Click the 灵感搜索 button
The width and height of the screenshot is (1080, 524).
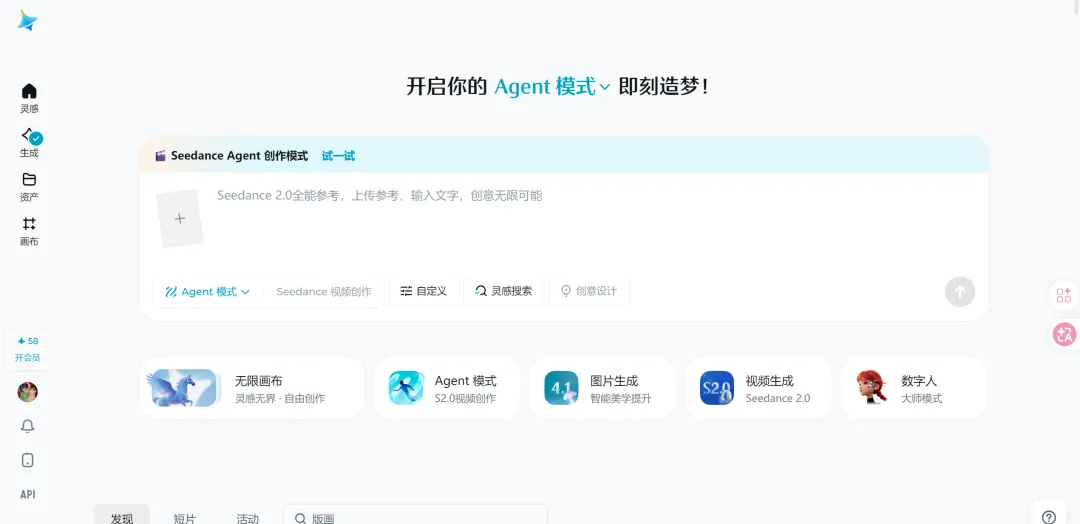coord(503,291)
